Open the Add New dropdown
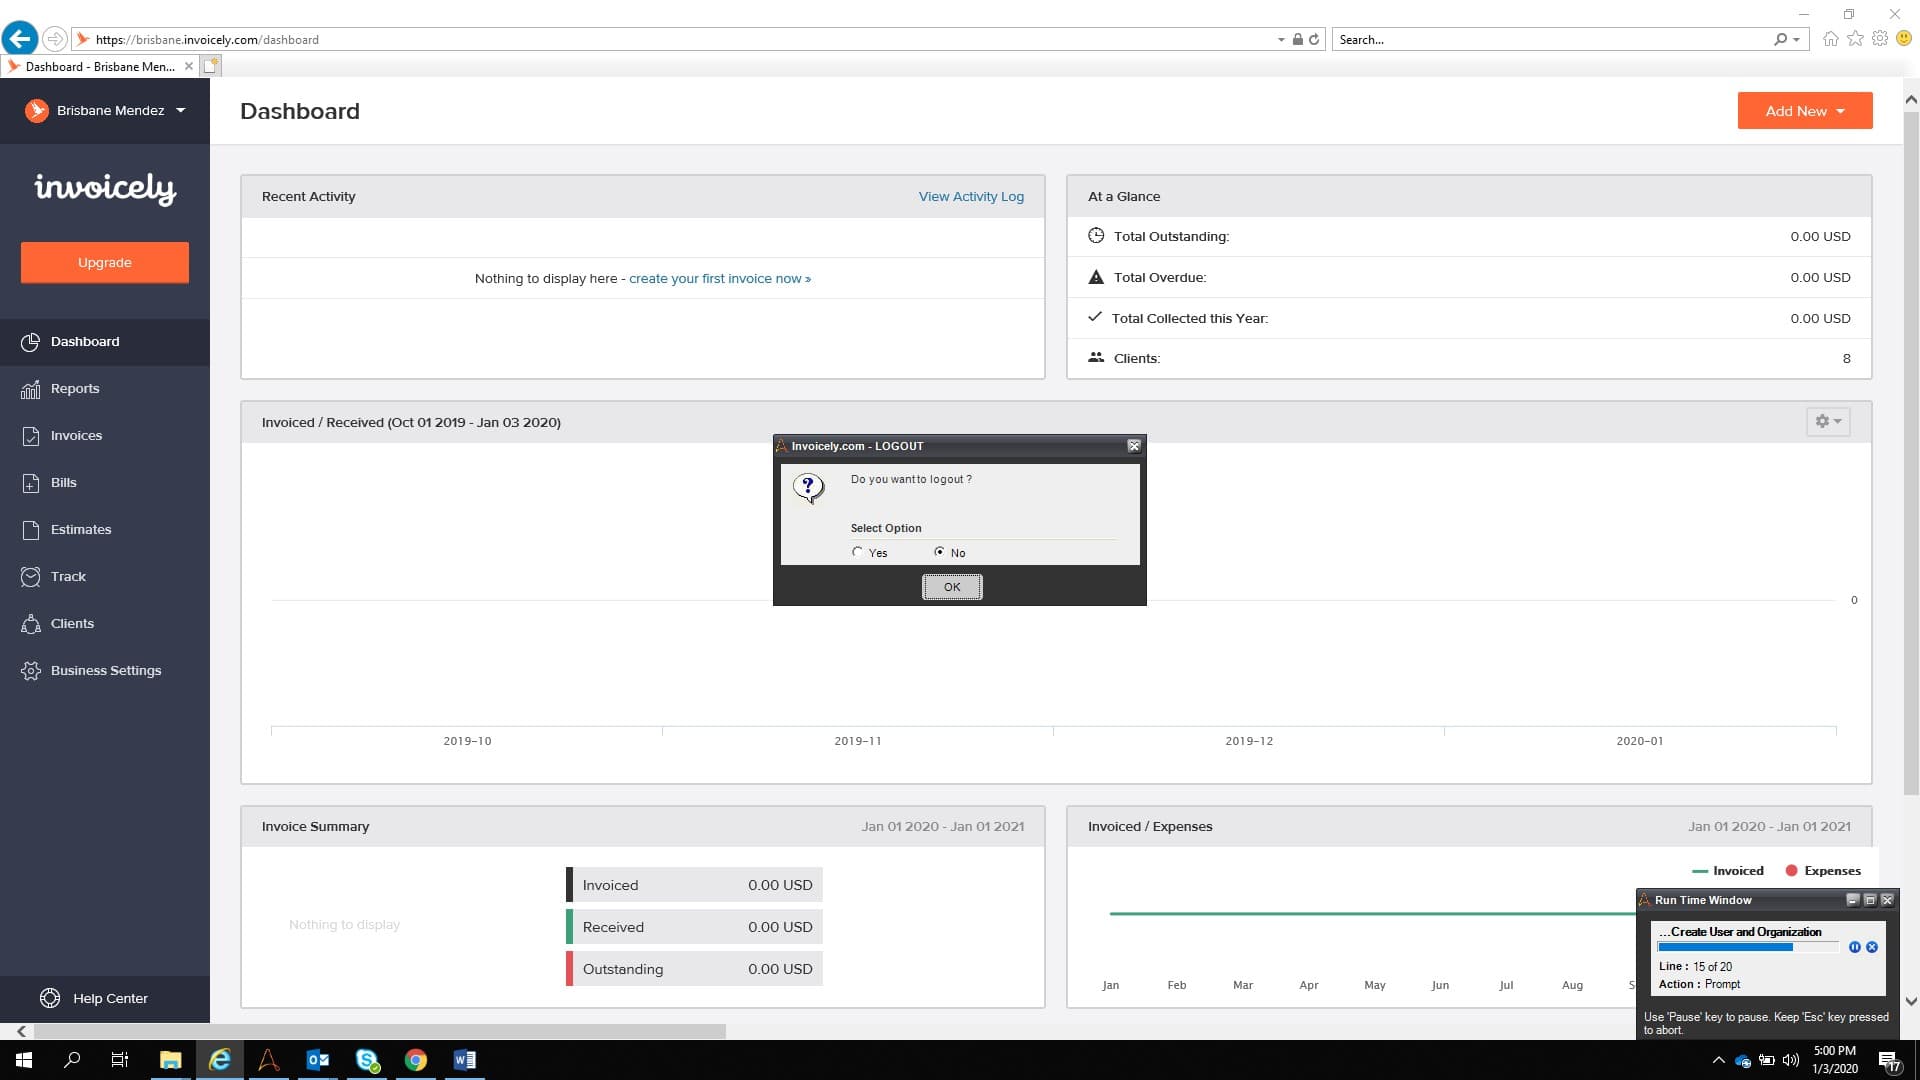Image resolution: width=1920 pixels, height=1080 pixels. pyautogui.click(x=1805, y=111)
